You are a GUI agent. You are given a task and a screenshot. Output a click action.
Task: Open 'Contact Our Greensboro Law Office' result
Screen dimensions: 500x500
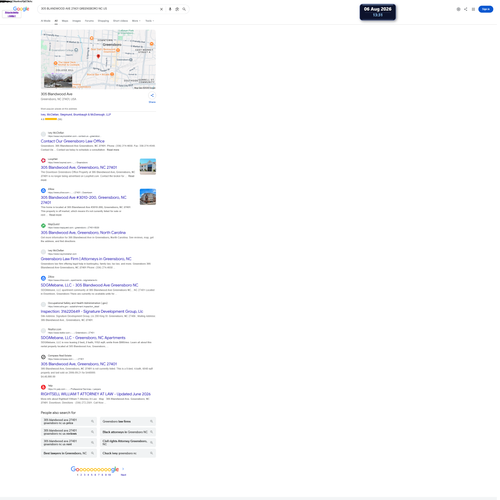(73, 141)
